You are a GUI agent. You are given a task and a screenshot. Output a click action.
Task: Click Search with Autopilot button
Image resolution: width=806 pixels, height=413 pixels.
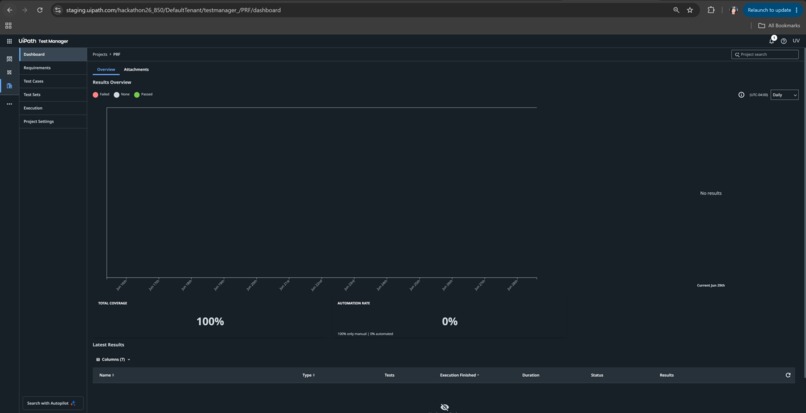52,403
